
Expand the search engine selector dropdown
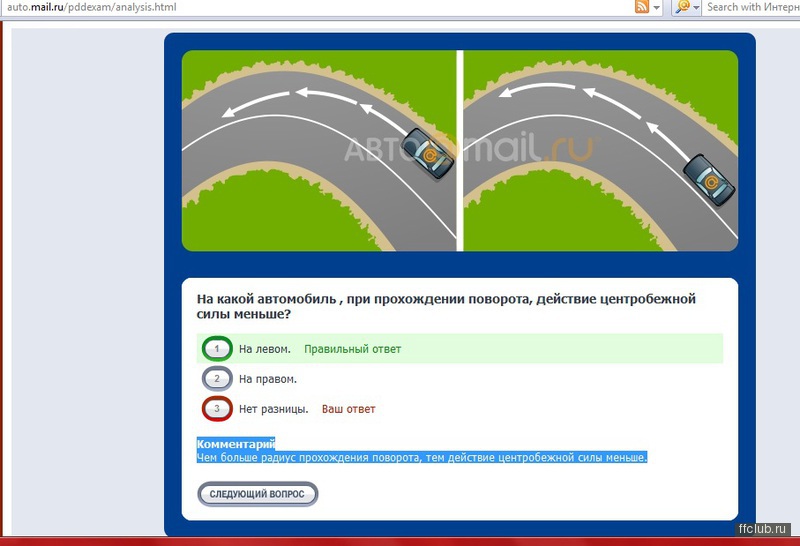(697, 7)
